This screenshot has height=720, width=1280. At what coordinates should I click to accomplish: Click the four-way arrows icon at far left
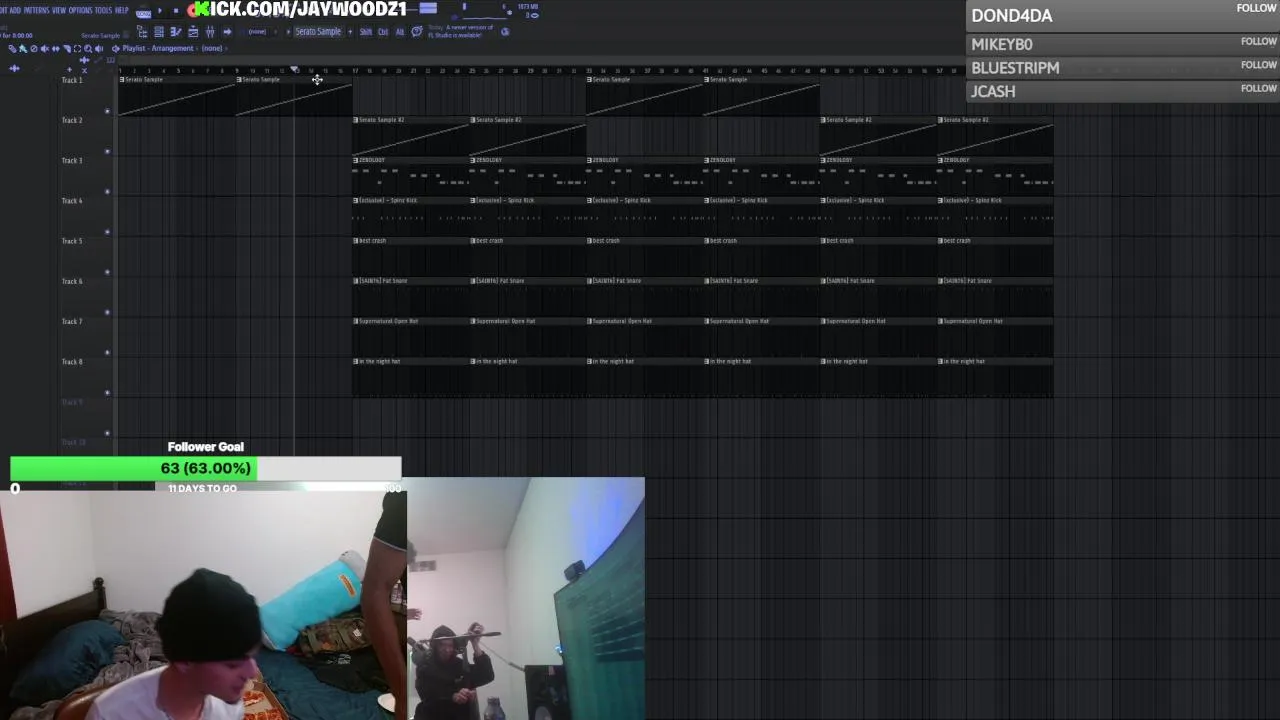(14, 68)
